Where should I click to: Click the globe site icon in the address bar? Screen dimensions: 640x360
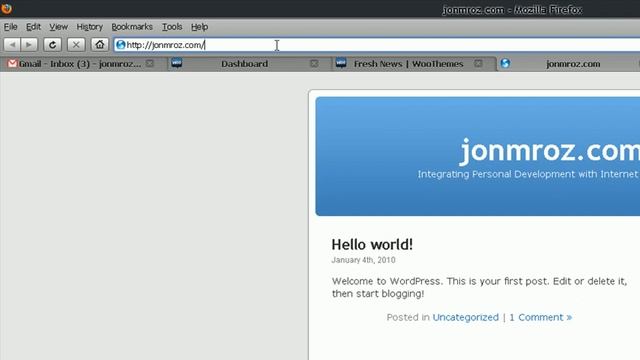[x=120, y=45]
